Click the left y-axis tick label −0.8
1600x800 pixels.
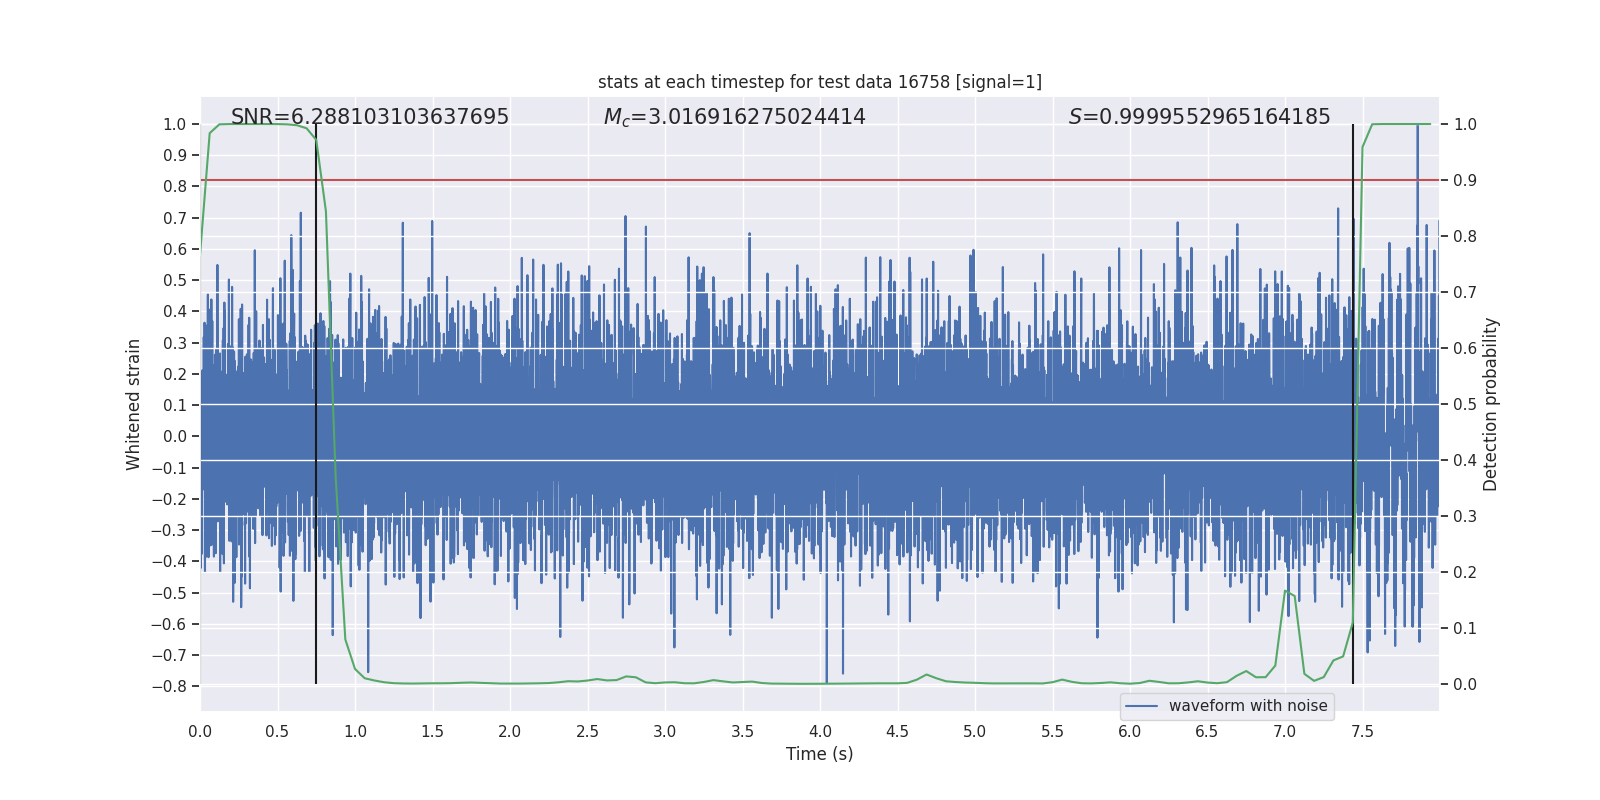[x=169, y=686]
